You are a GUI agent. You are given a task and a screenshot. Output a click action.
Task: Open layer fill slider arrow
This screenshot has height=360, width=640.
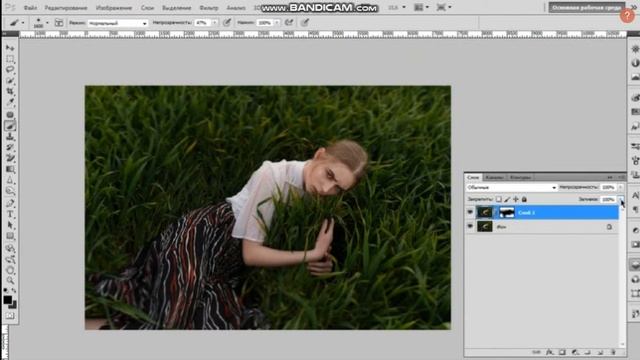(621, 199)
